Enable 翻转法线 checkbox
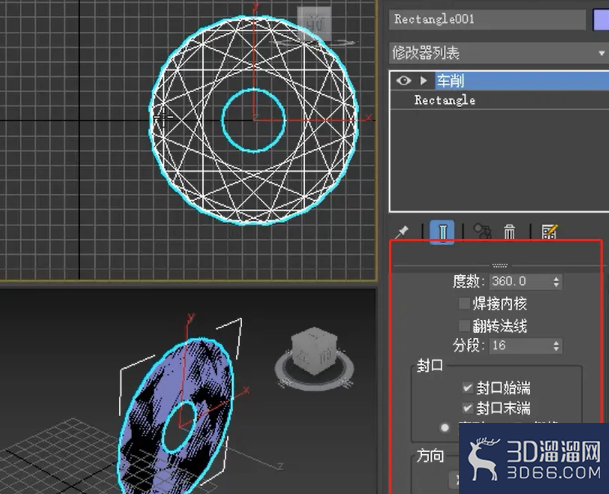This screenshot has height=494, width=609. click(x=464, y=325)
